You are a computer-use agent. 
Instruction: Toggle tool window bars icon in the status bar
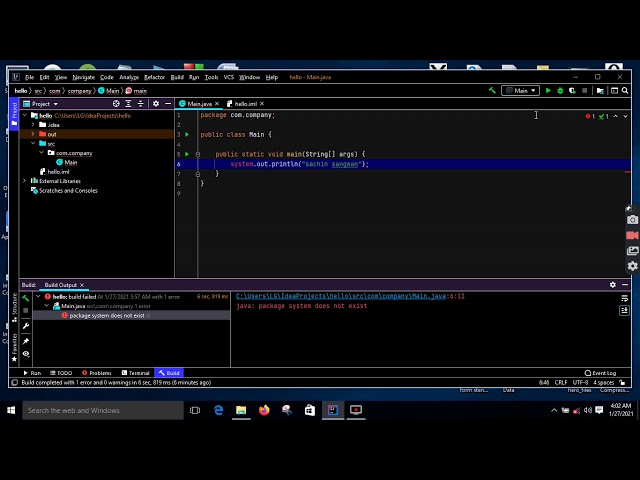15,382
